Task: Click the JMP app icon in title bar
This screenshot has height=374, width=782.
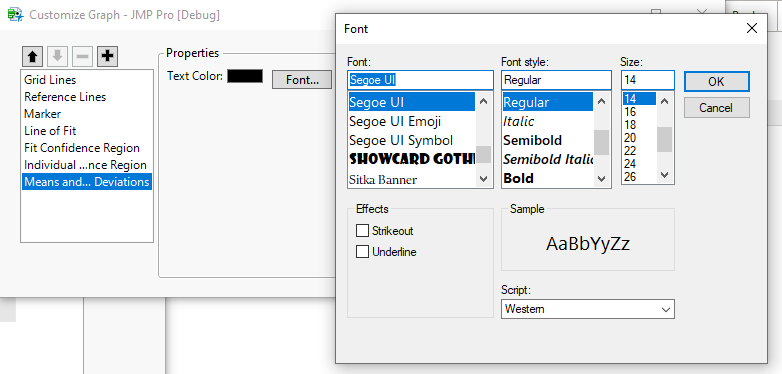Action: pyautogui.click(x=15, y=14)
